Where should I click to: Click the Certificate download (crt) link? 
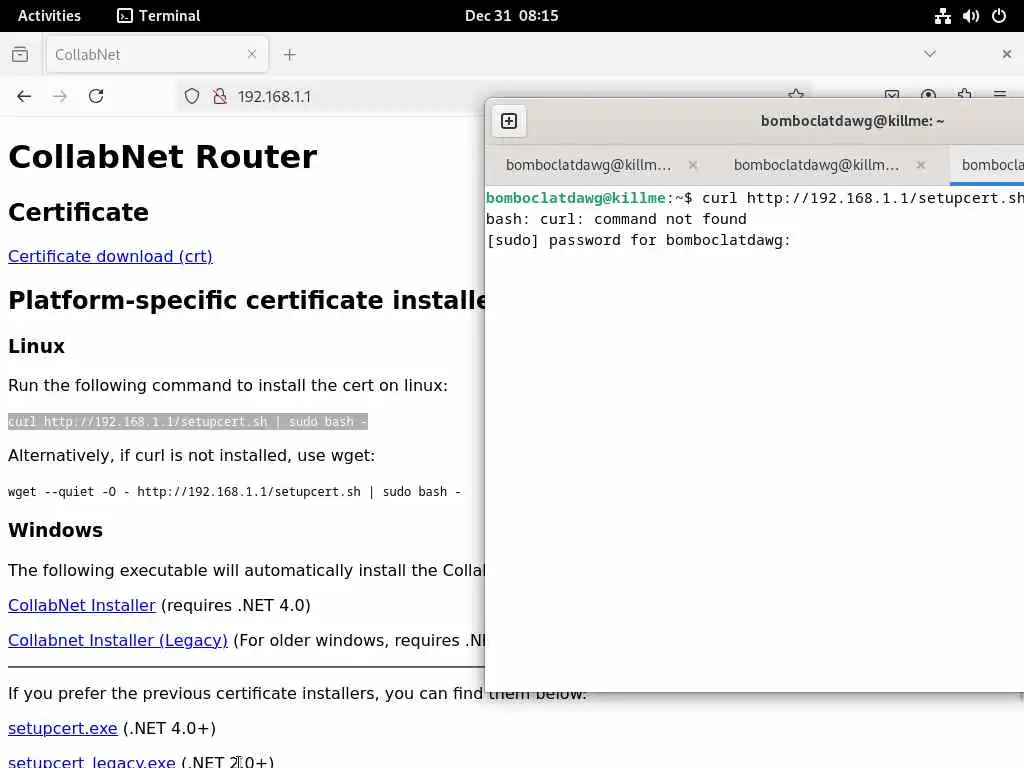(110, 257)
